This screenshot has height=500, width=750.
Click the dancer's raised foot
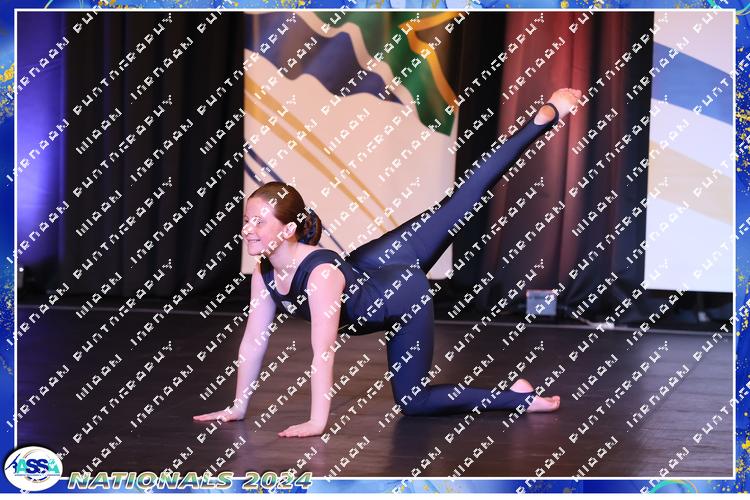click(562, 102)
